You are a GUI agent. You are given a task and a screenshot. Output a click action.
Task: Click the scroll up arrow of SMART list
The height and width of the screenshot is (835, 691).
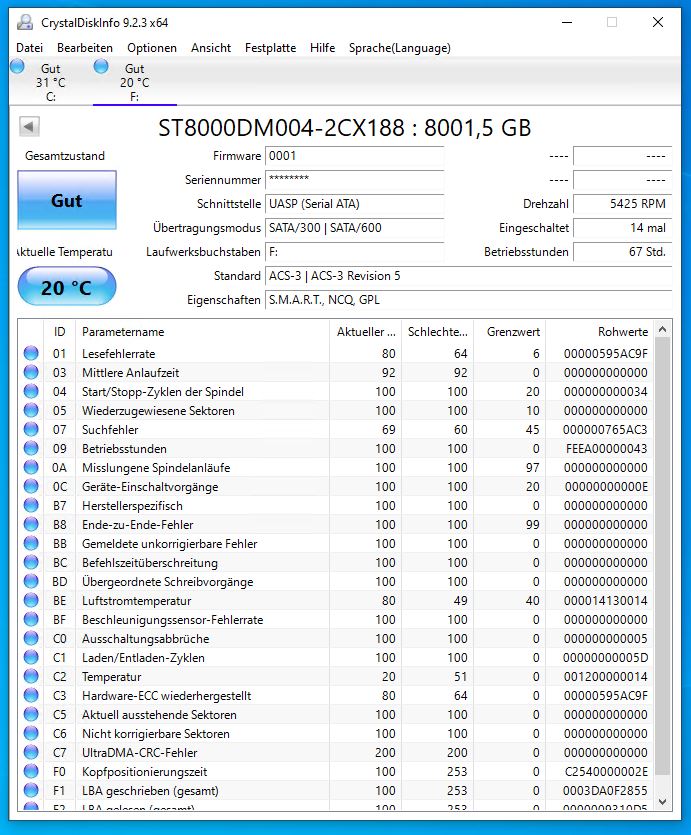pos(663,330)
